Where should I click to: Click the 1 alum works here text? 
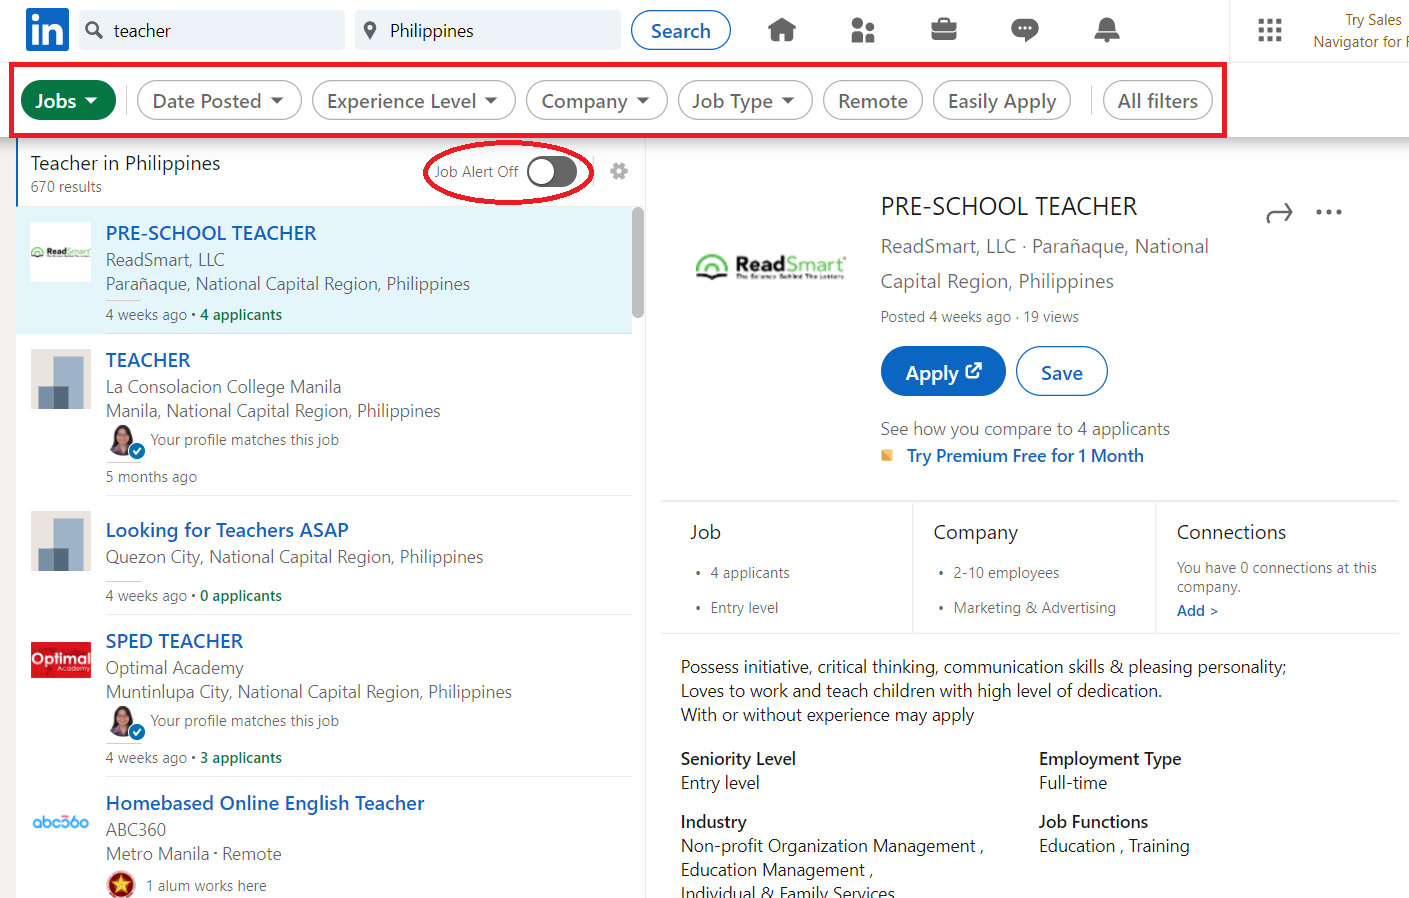point(206,886)
